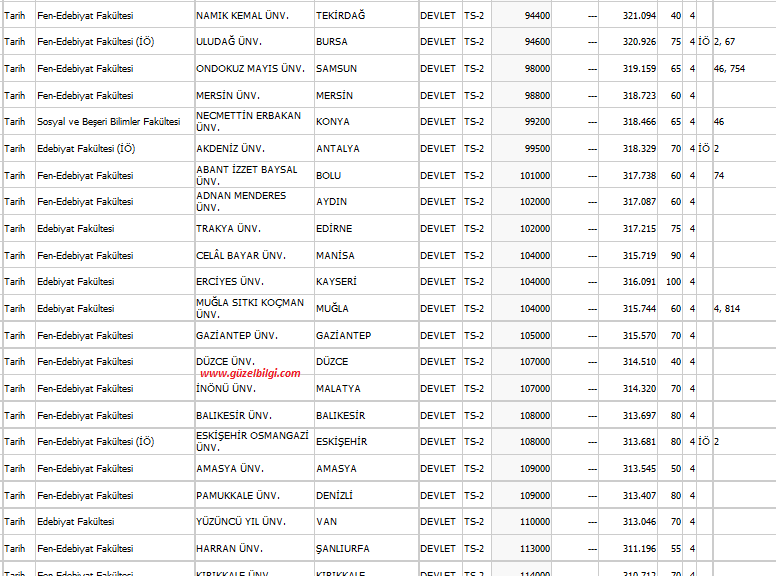Click the Sosyal ve Beşeri Bilimler Fakültesi cell
The image size is (776, 576).
[109, 122]
